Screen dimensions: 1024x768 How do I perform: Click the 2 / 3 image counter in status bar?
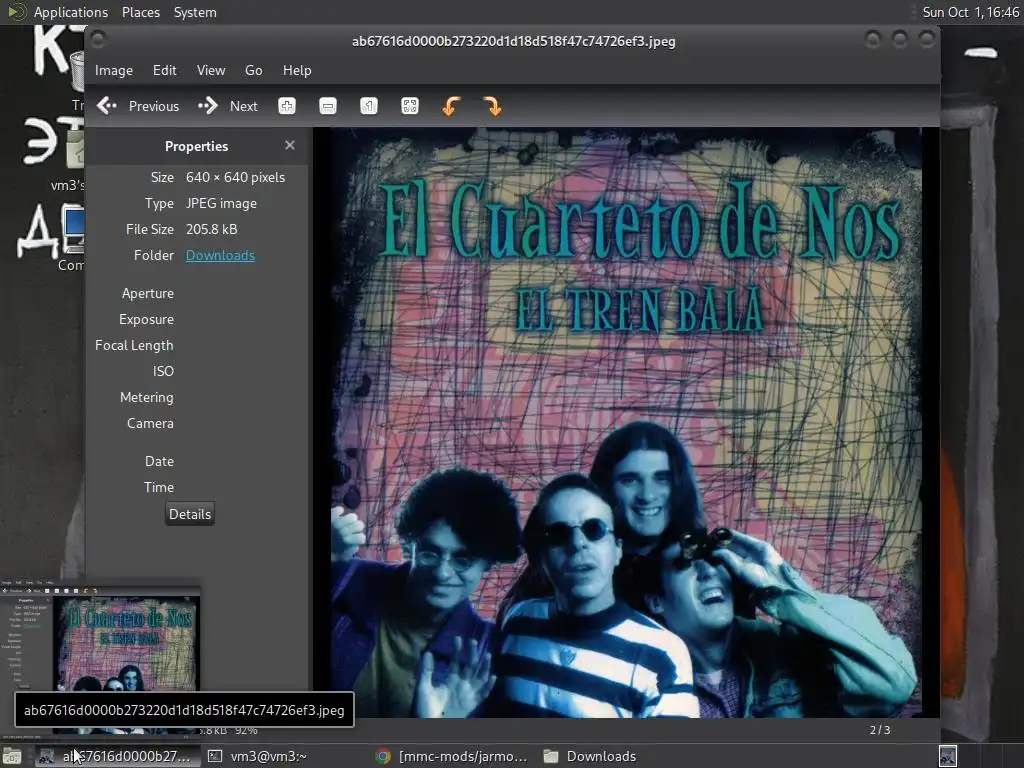(880, 729)
